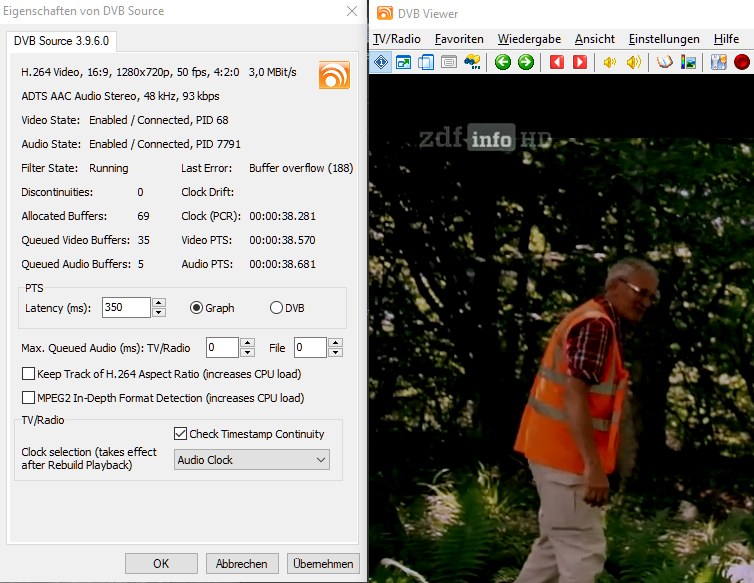Decrease TV/Radio max queued audio value
Image resolution: width=754 pixels, height=583 pixels.
(247, 353)
